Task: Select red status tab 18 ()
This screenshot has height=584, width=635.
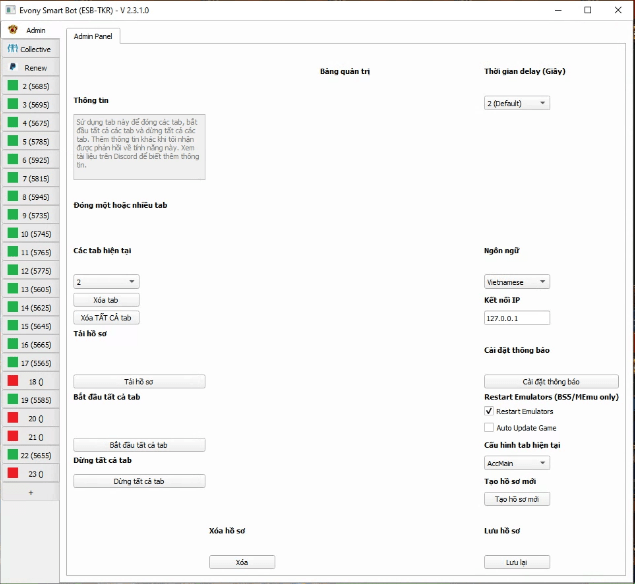Action: tap(30, 381)
